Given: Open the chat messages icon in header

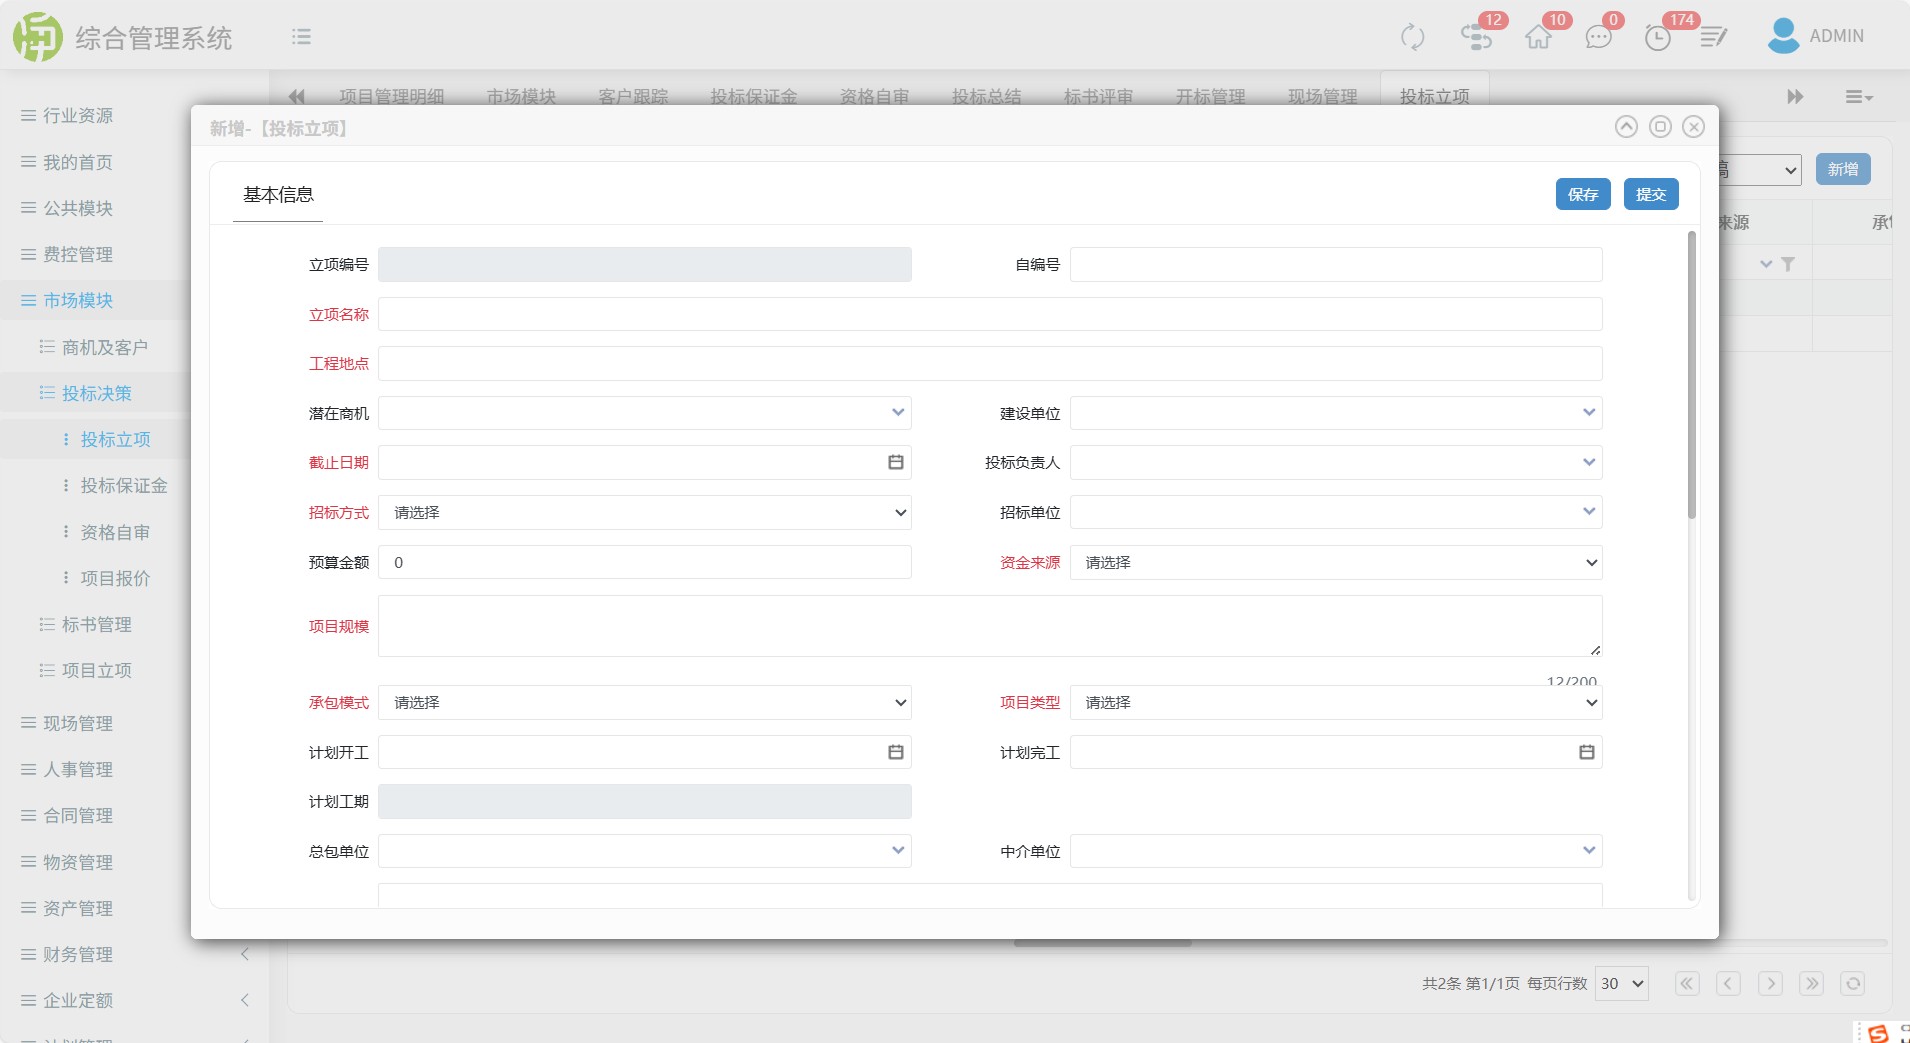Looking at the screenshot, I should 1598,37.
